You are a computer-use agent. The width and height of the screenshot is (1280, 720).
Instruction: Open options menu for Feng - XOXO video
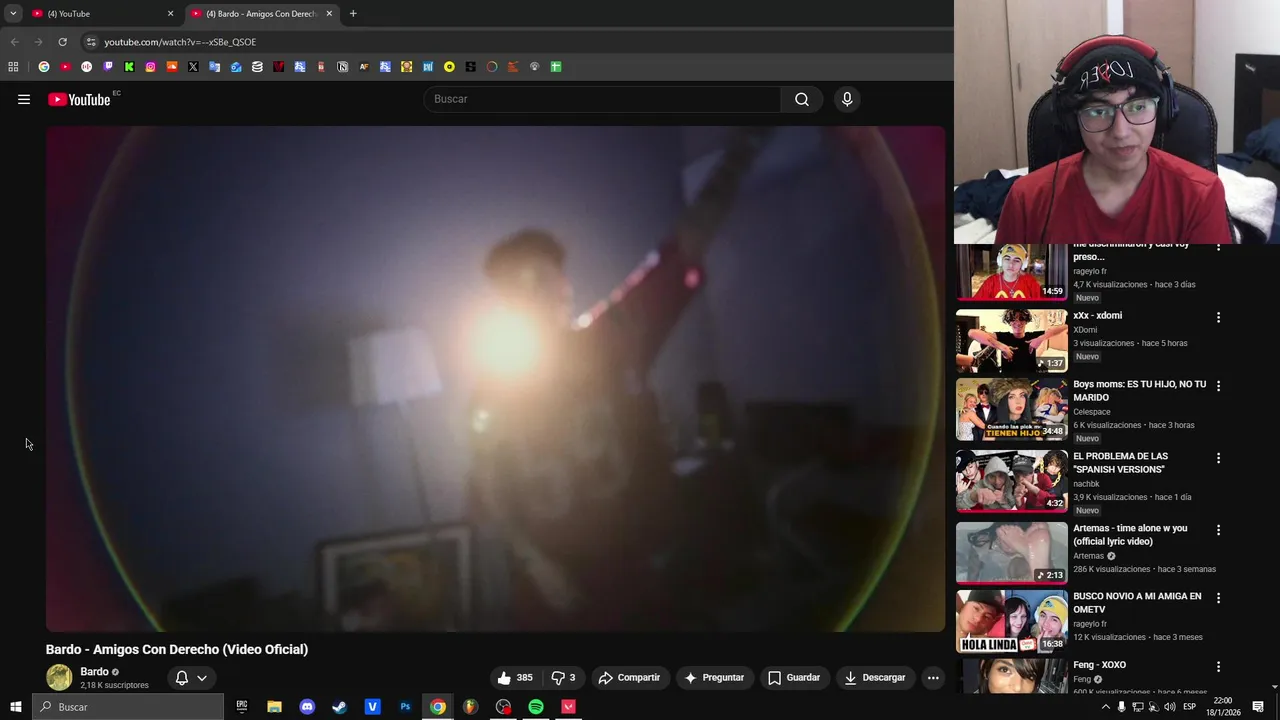[x=1218, y=667]
